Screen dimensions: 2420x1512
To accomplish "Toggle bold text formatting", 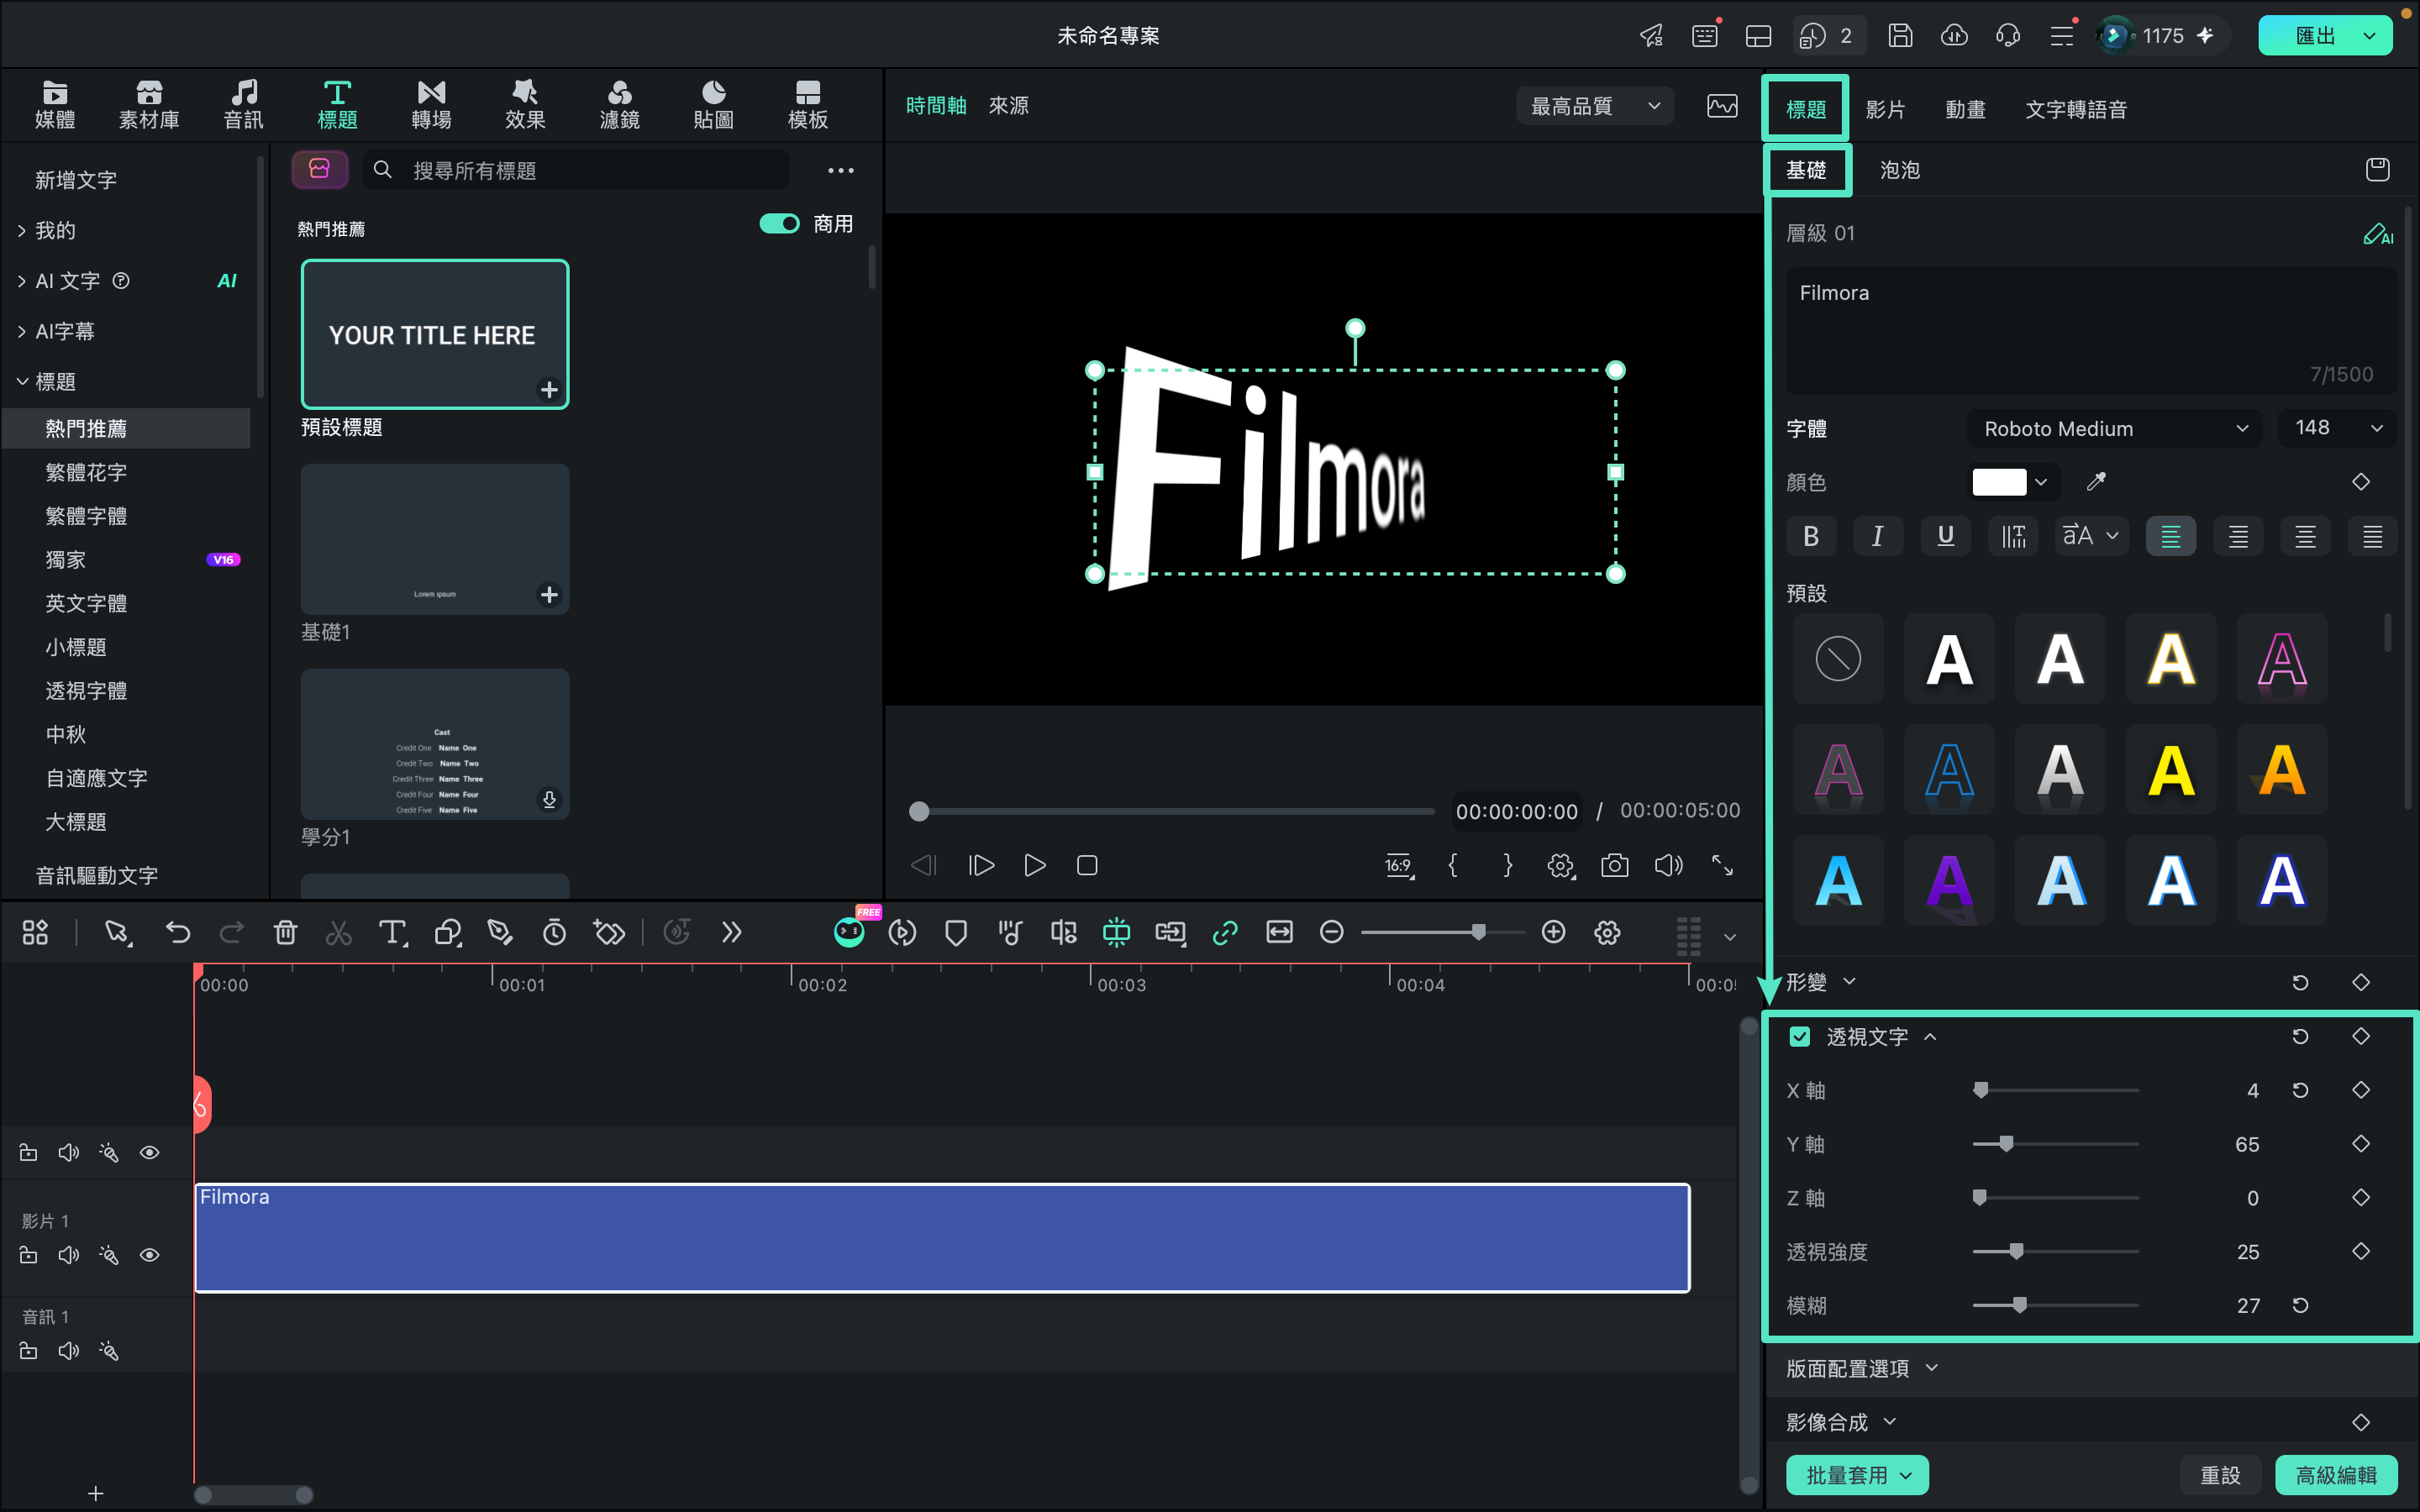I will [1811, 536].
